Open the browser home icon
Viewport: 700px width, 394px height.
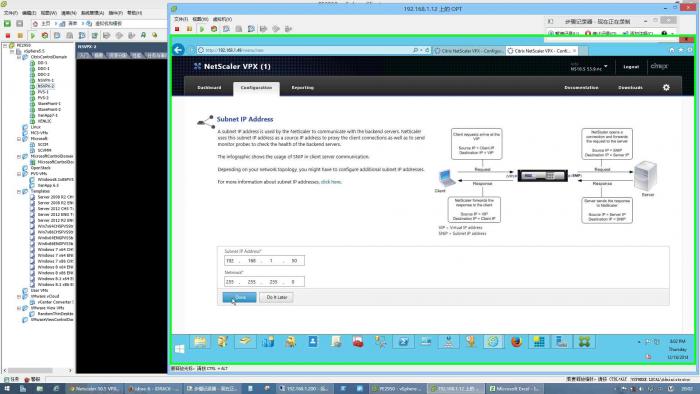coord(672,50)
